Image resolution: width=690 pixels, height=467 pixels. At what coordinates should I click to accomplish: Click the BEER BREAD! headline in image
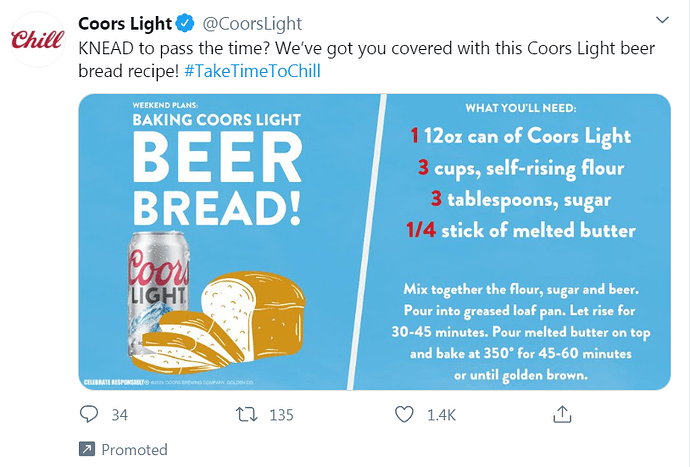click(218, 181)
